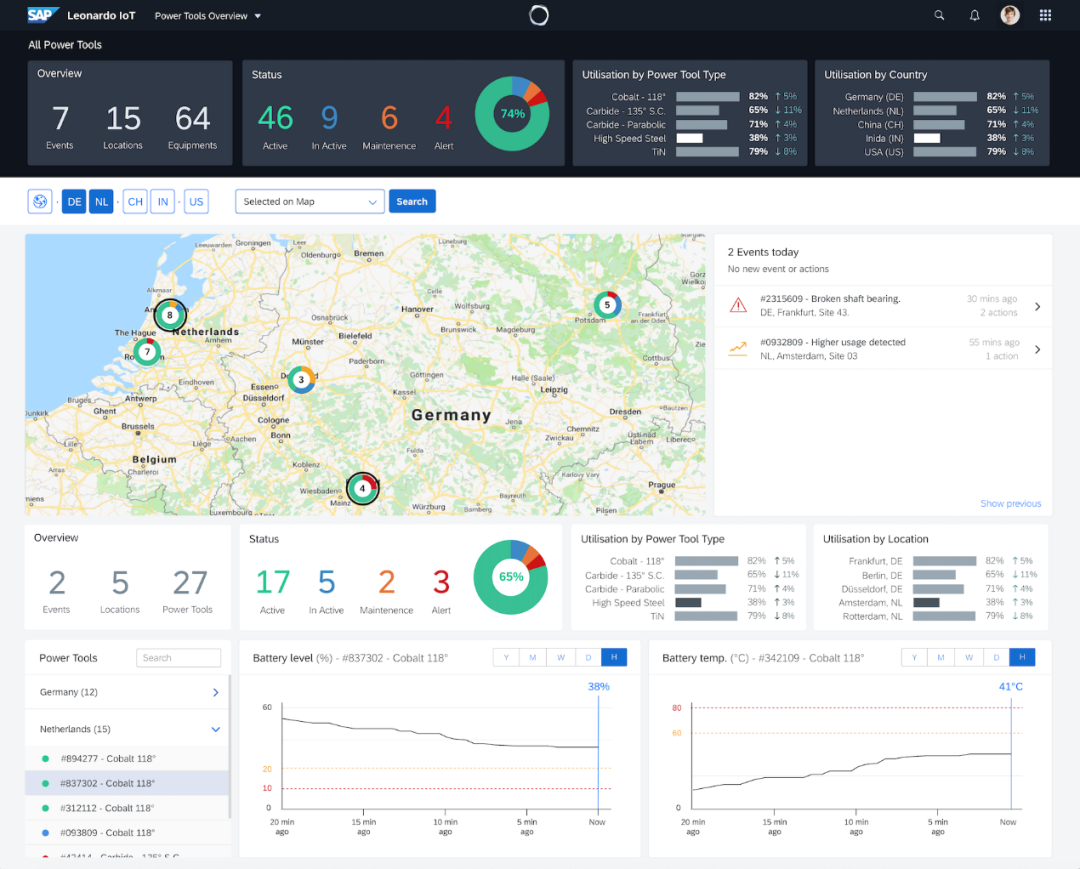Toggle the US country filter

(x=196, y=201)
